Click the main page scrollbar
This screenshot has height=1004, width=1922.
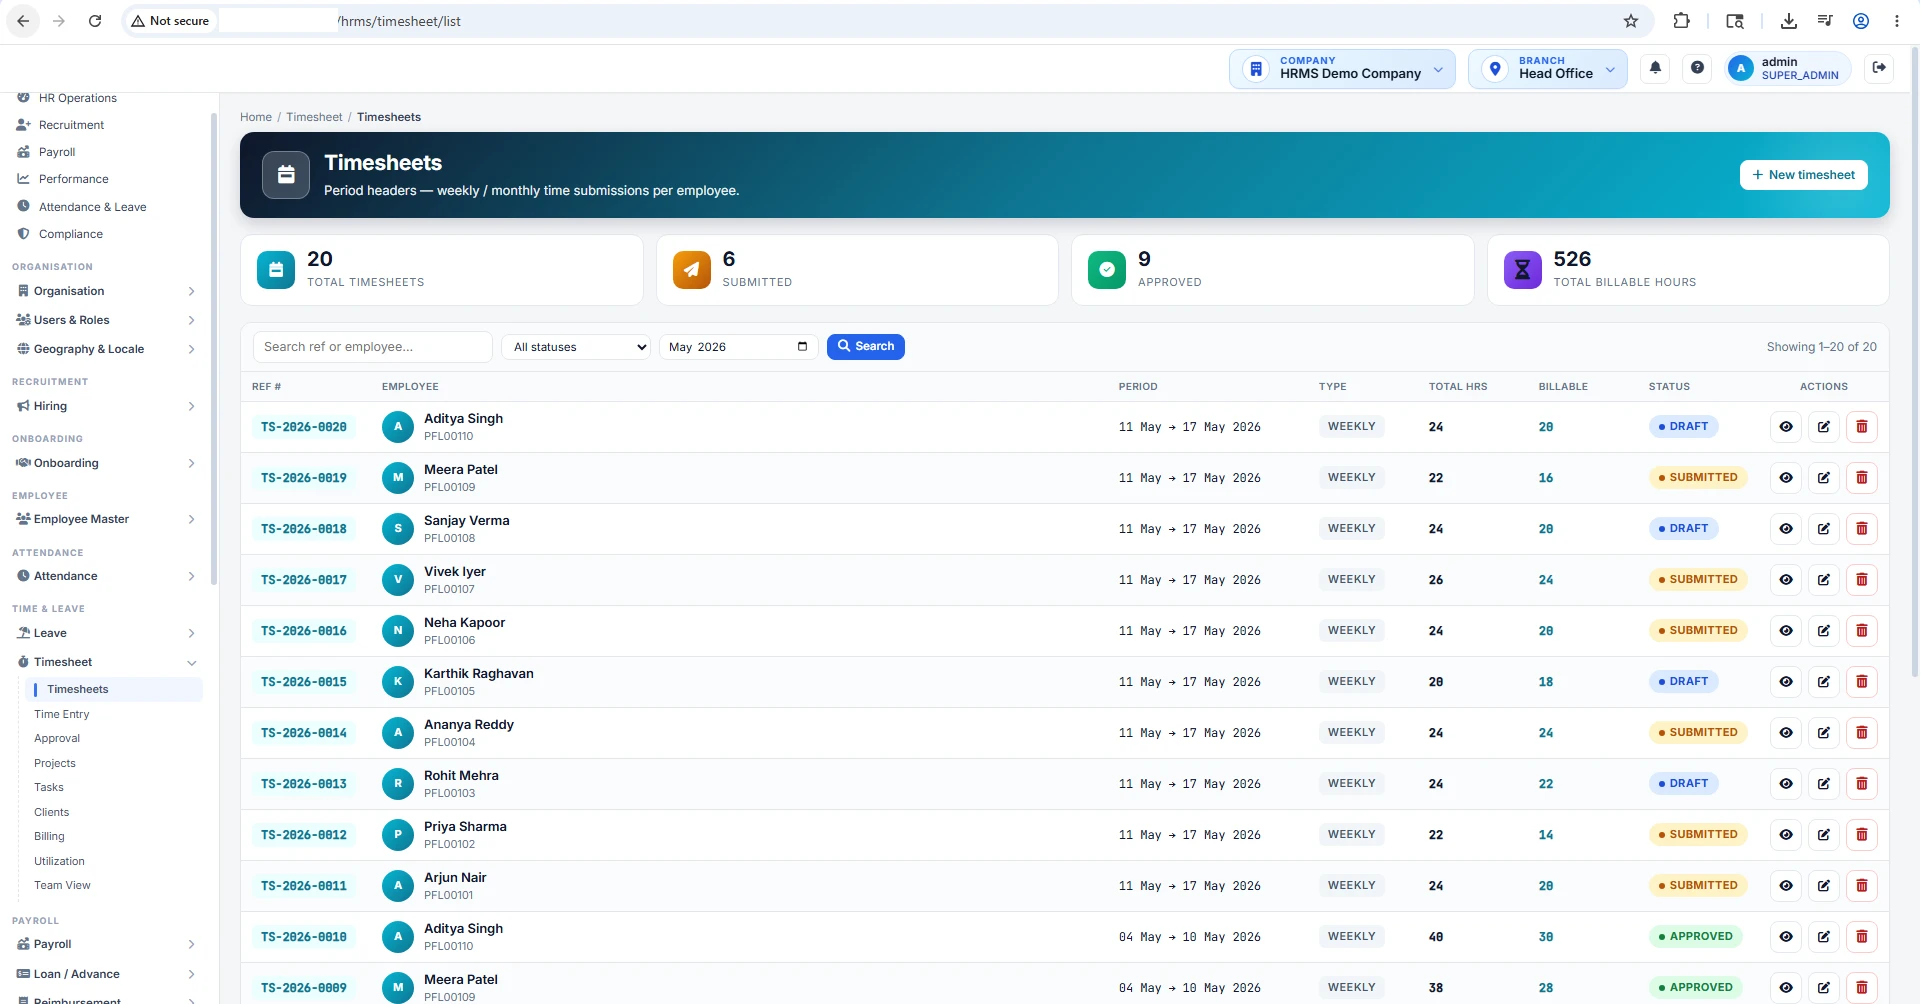(1914, 360)
